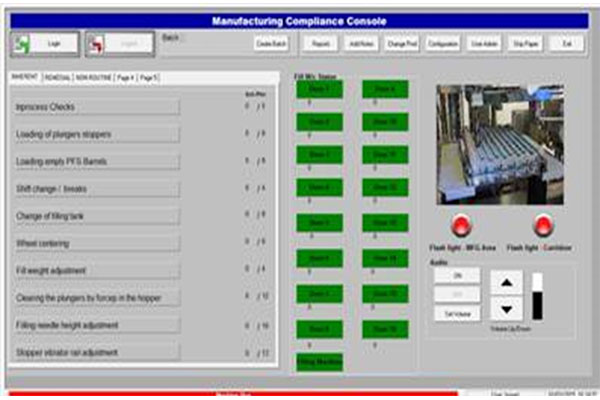Click the first green door status indicator
The width and height of the screenshot is (600, 400).
(x=319, y=90)
